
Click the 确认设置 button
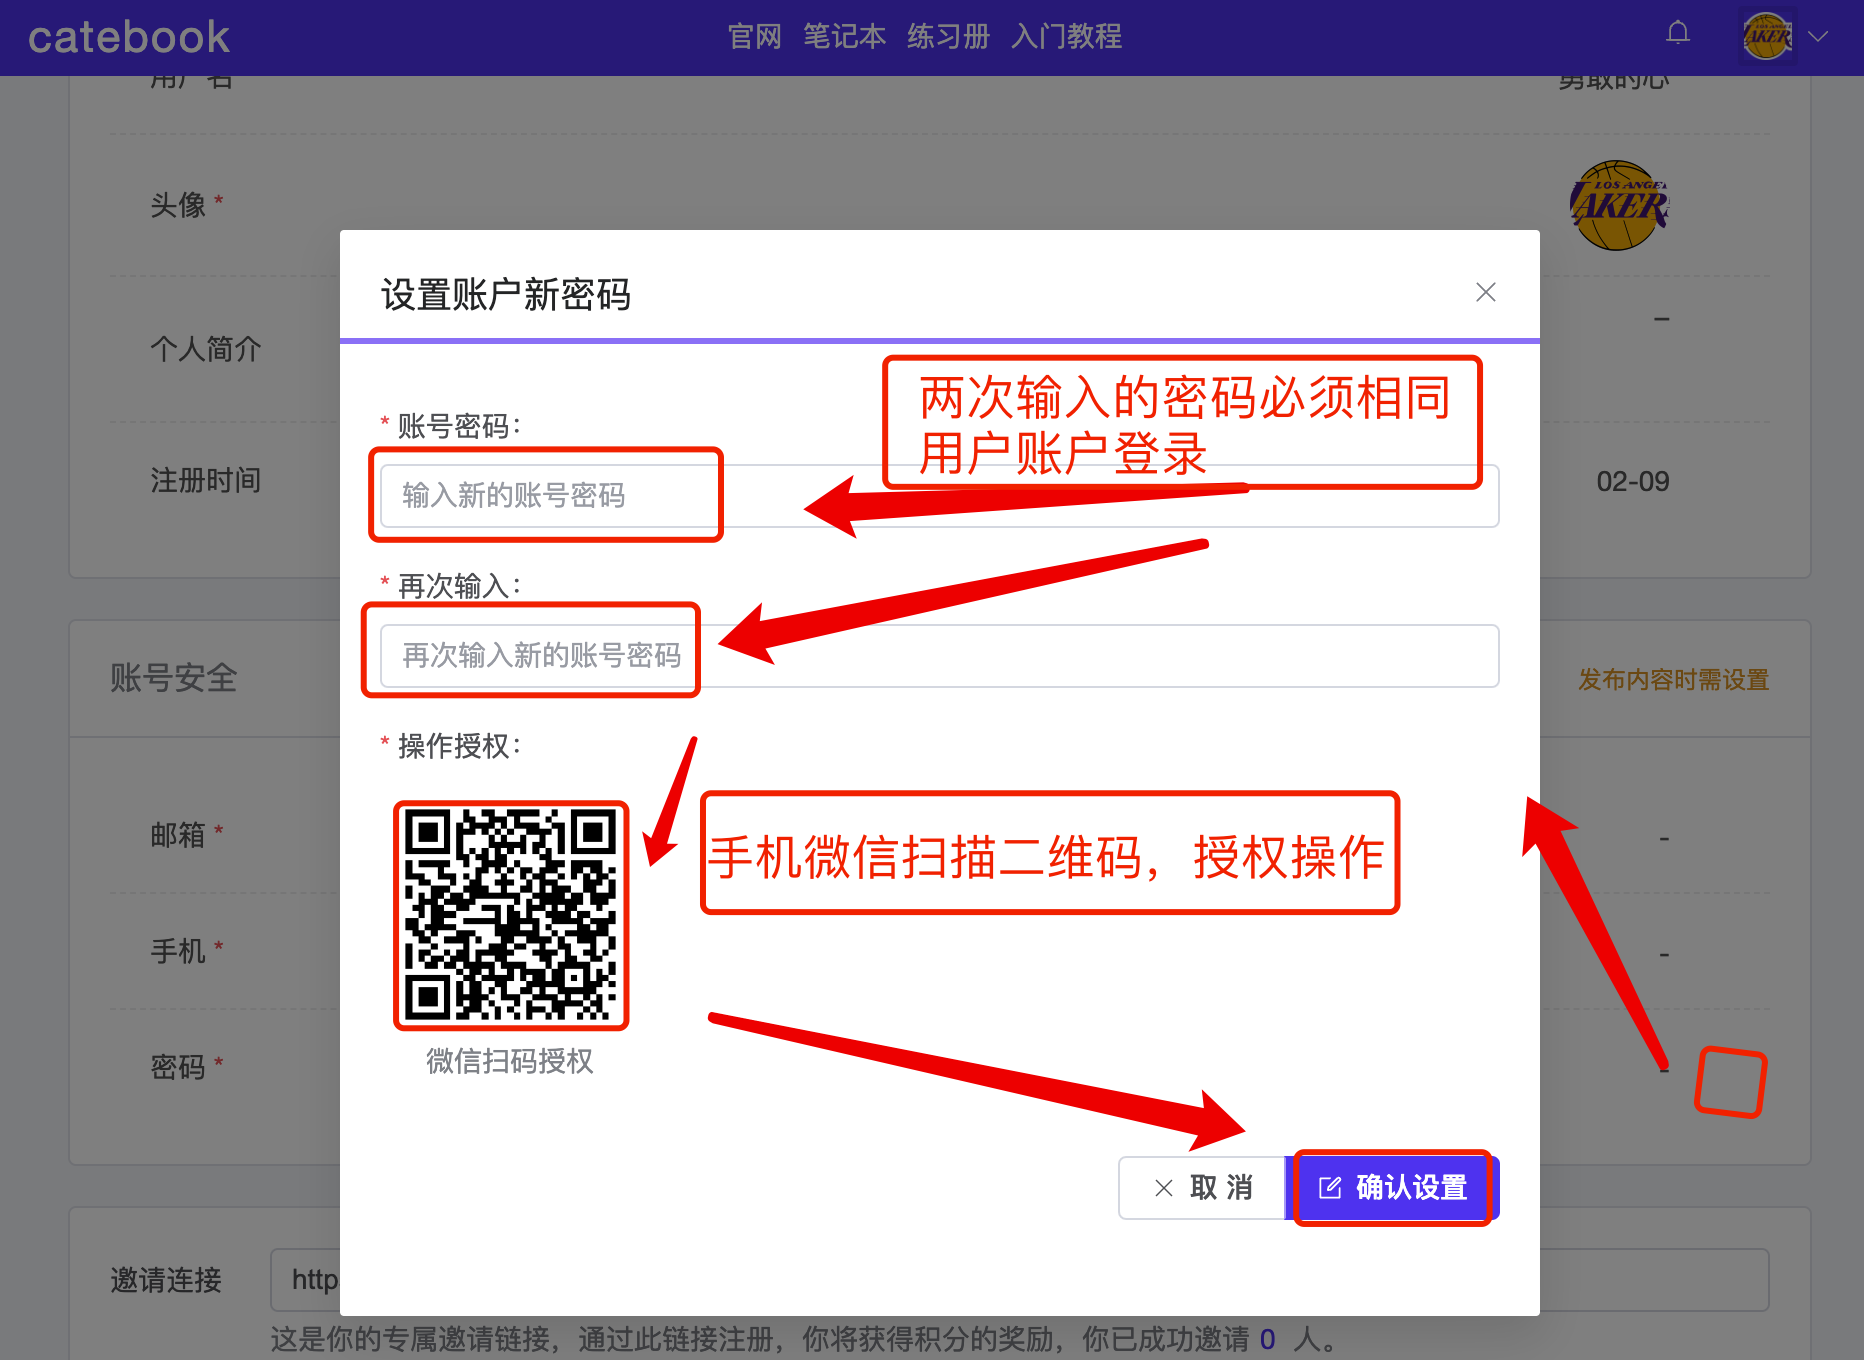tap(1392, 1188)
